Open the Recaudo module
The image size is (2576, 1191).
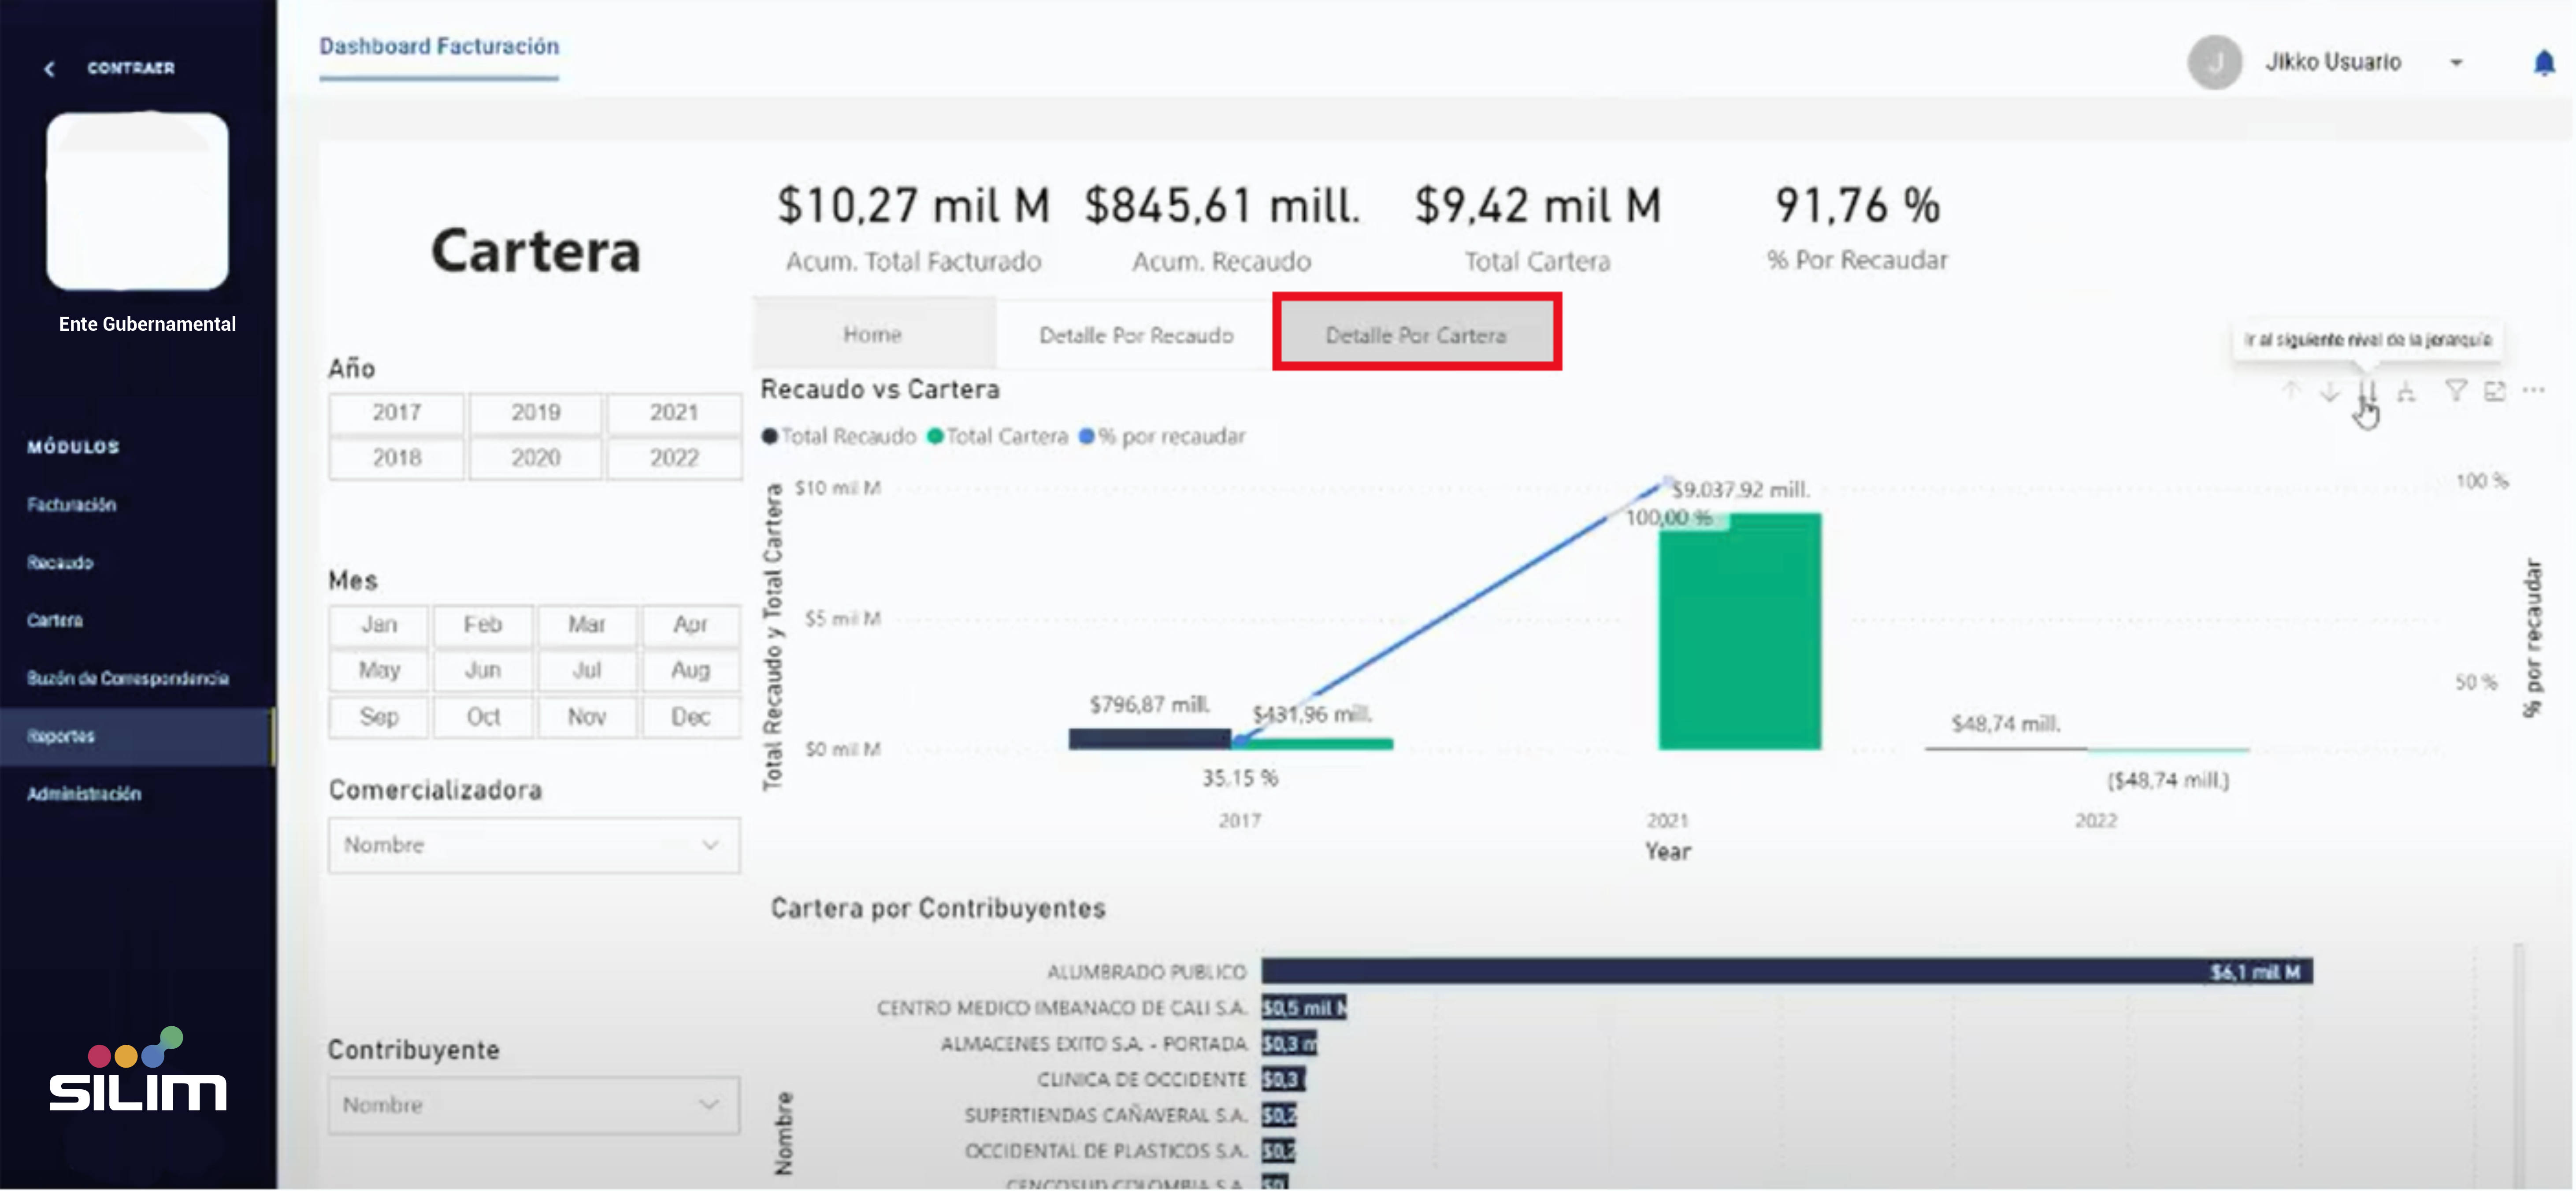[x=60, y=563]
